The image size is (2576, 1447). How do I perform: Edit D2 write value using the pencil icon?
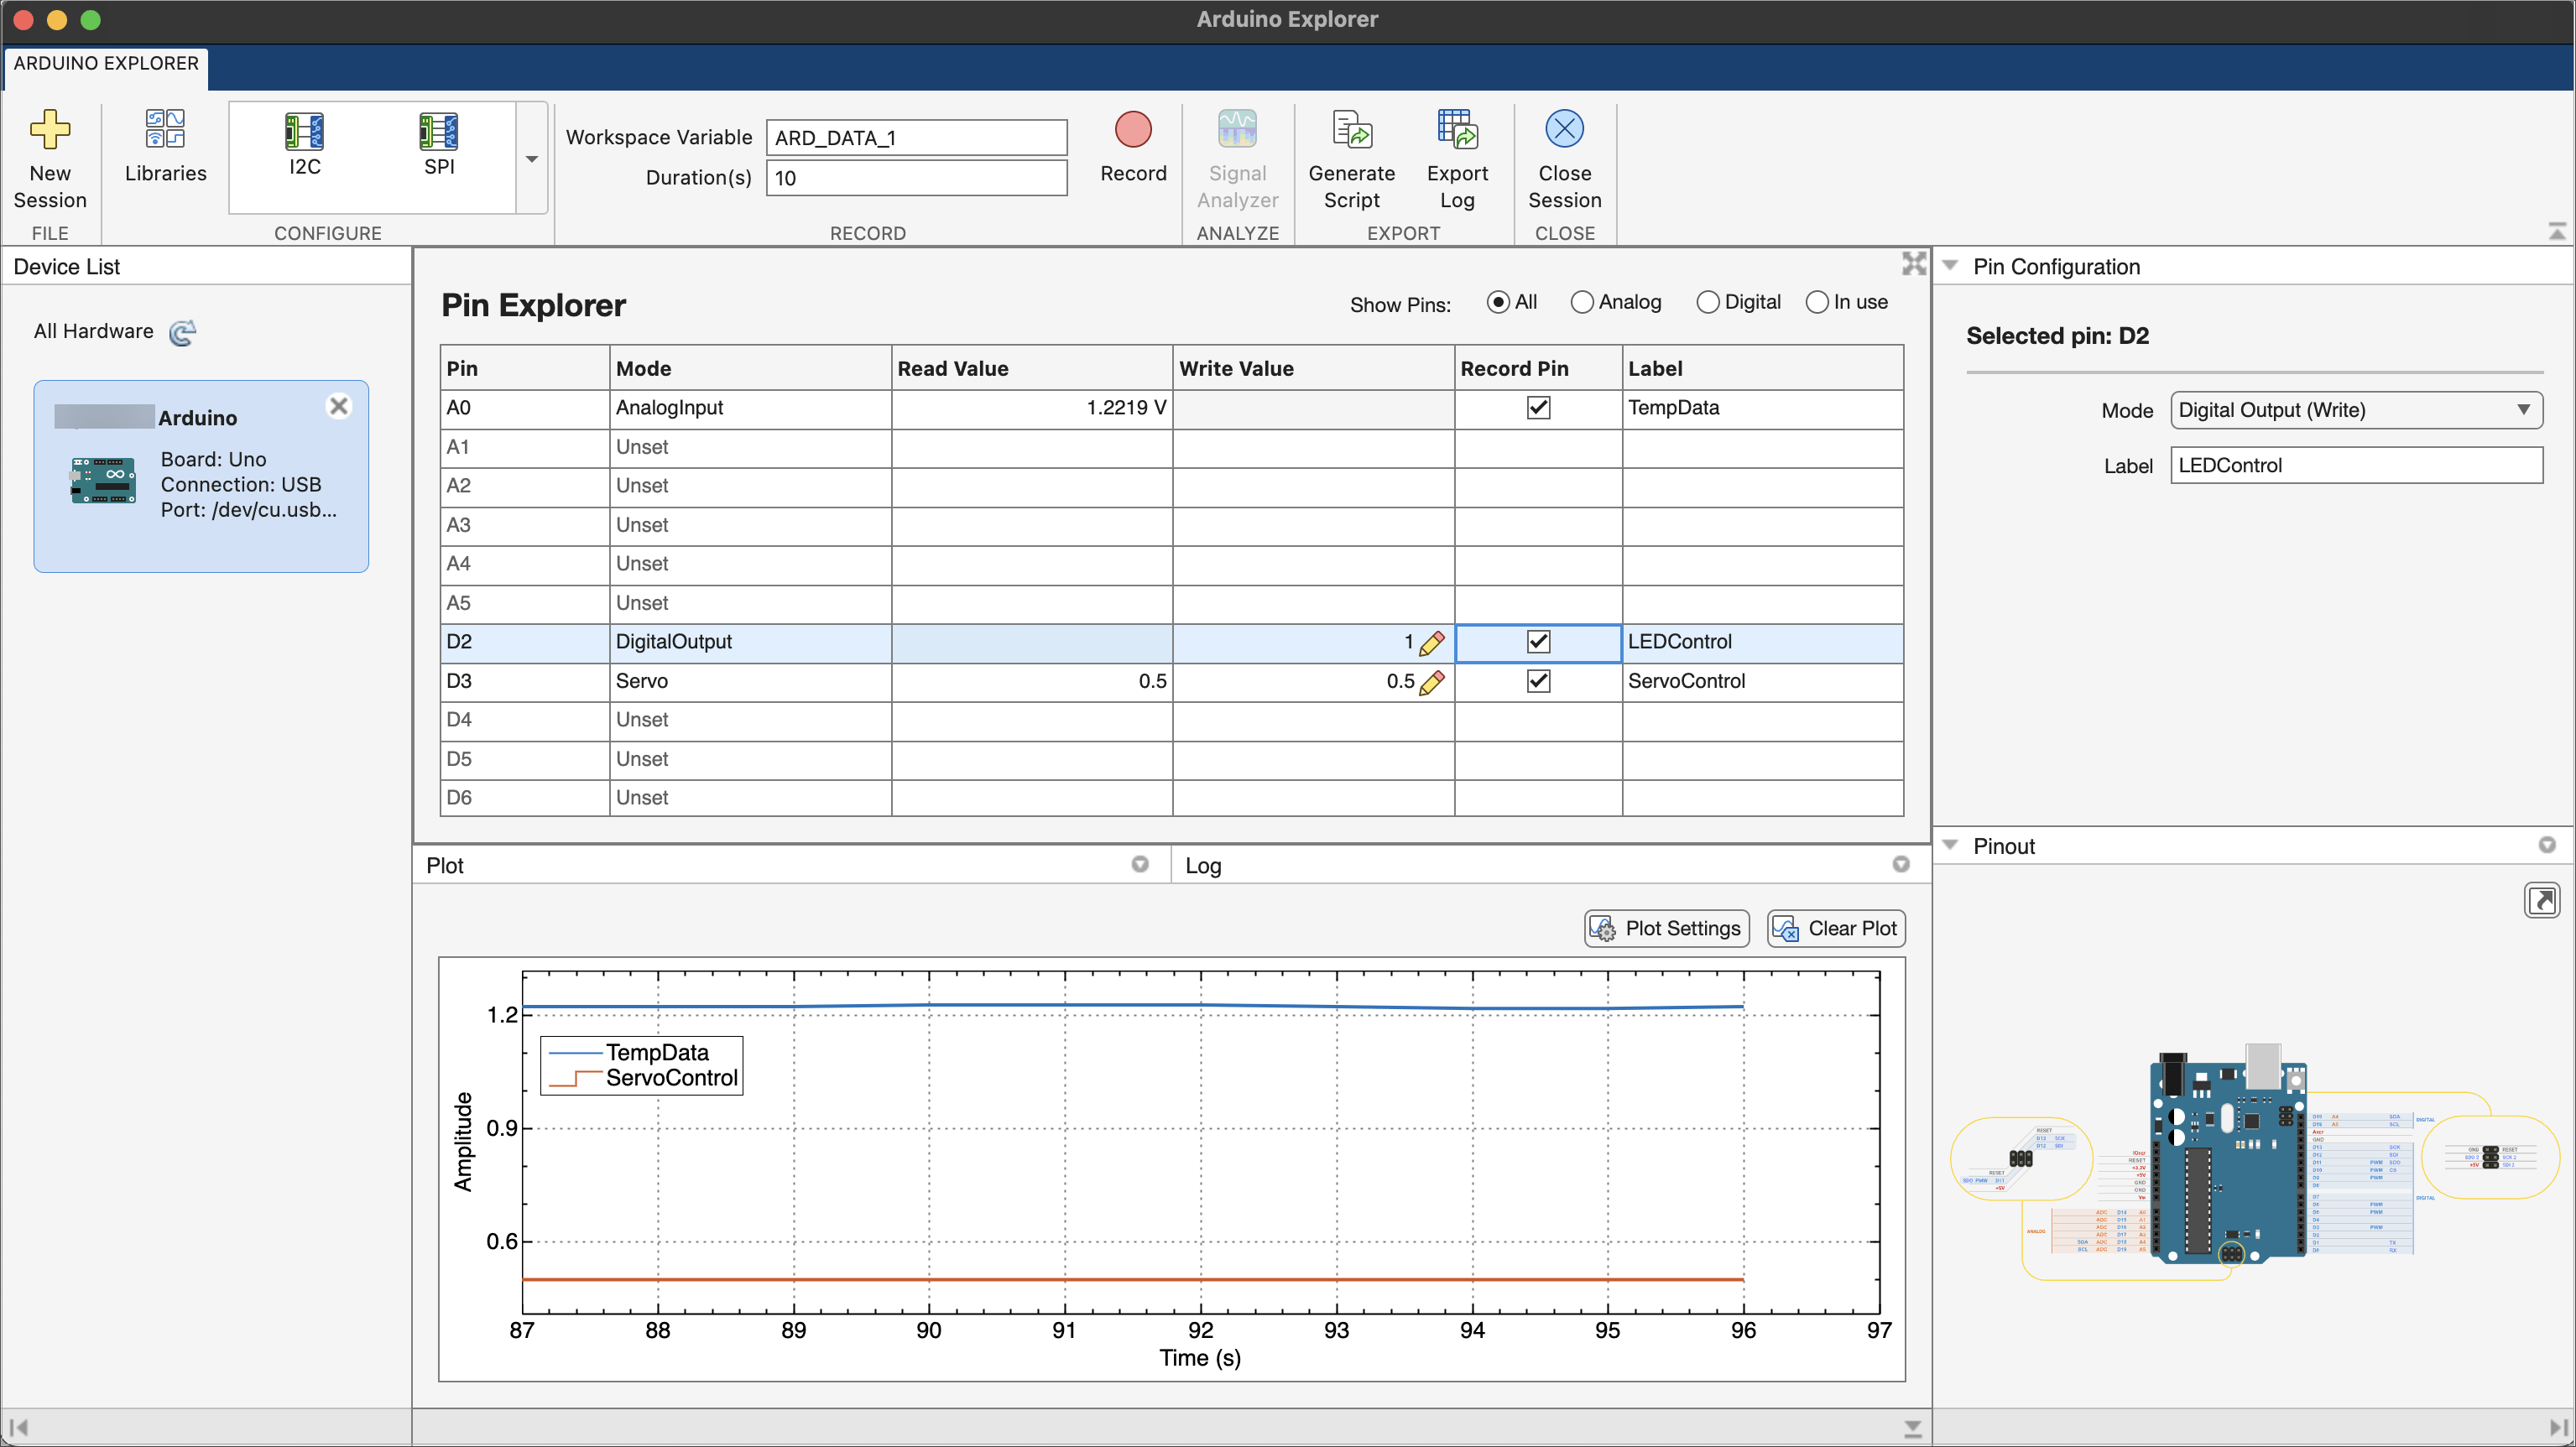(x=1432, y=643)
